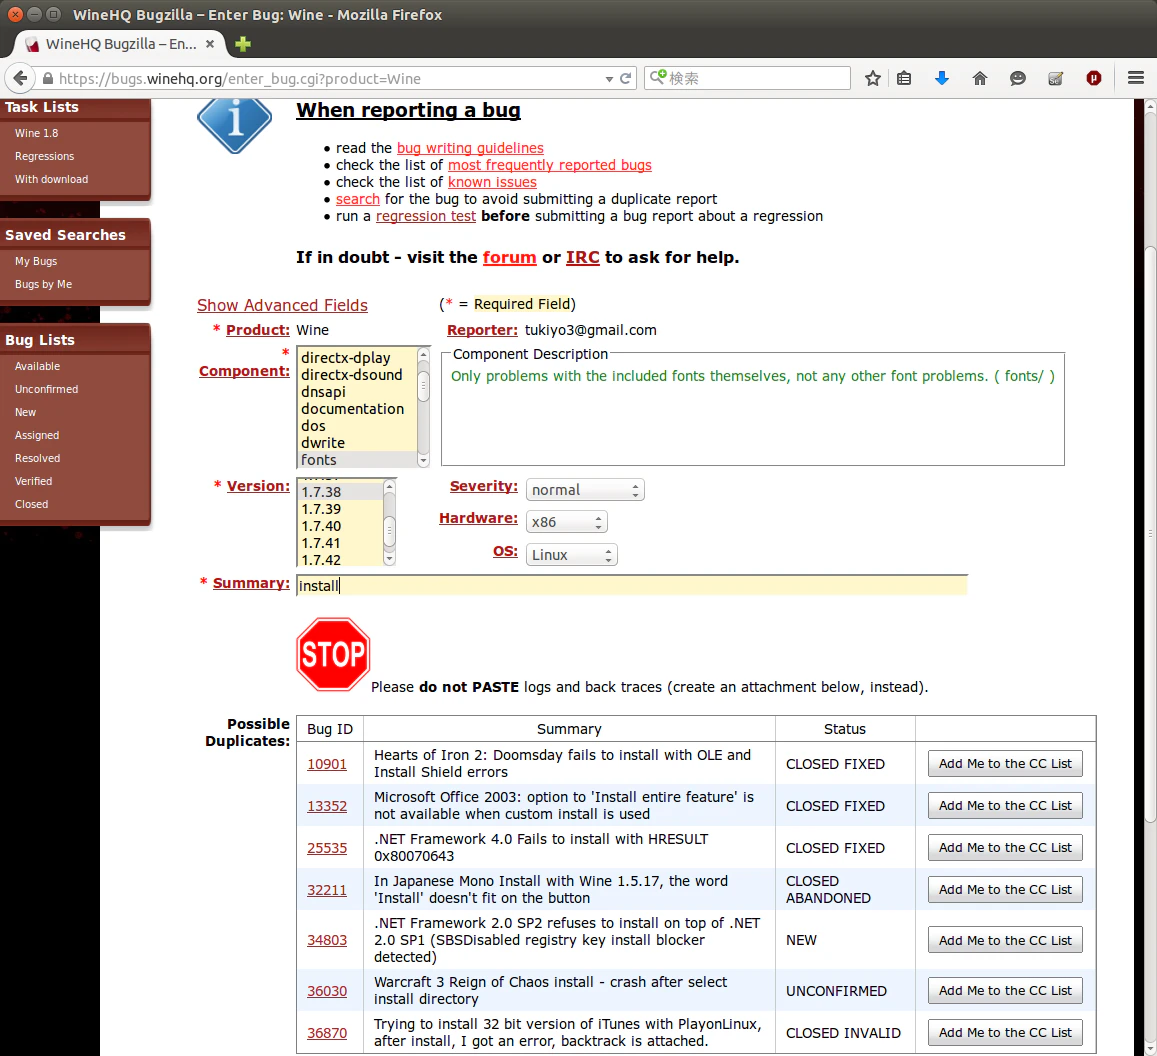
Task: Go to the home page icon
Action: [980, 78]
